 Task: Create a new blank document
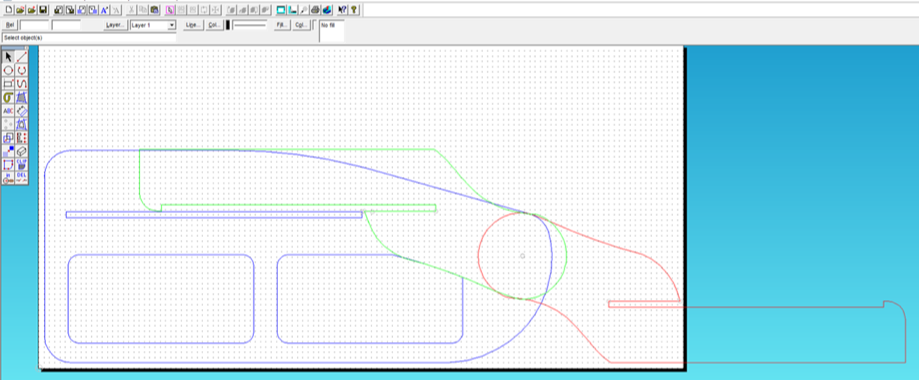[8, 9]
